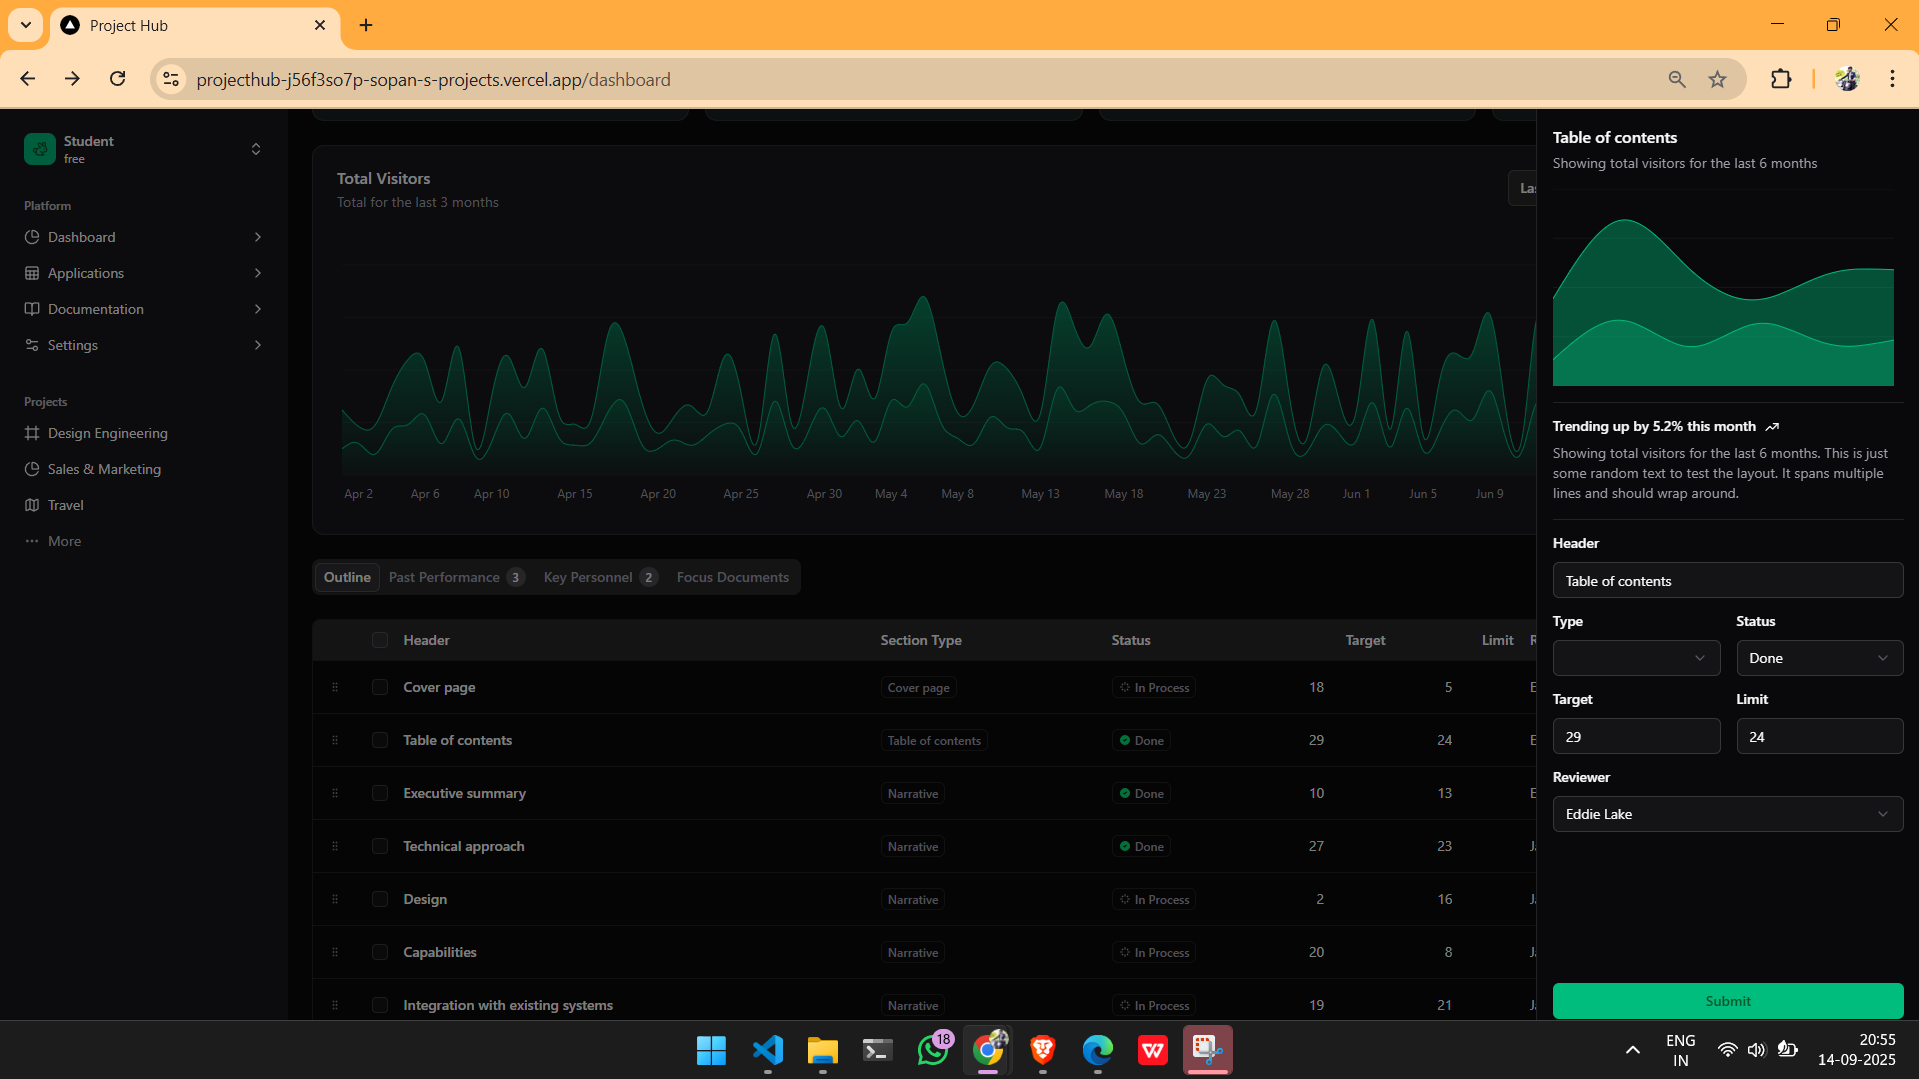Open File Explorer from the taskbar
Viewport: 1919px width, 1079px height.
pyautogui.click(x=823, y=1050)
